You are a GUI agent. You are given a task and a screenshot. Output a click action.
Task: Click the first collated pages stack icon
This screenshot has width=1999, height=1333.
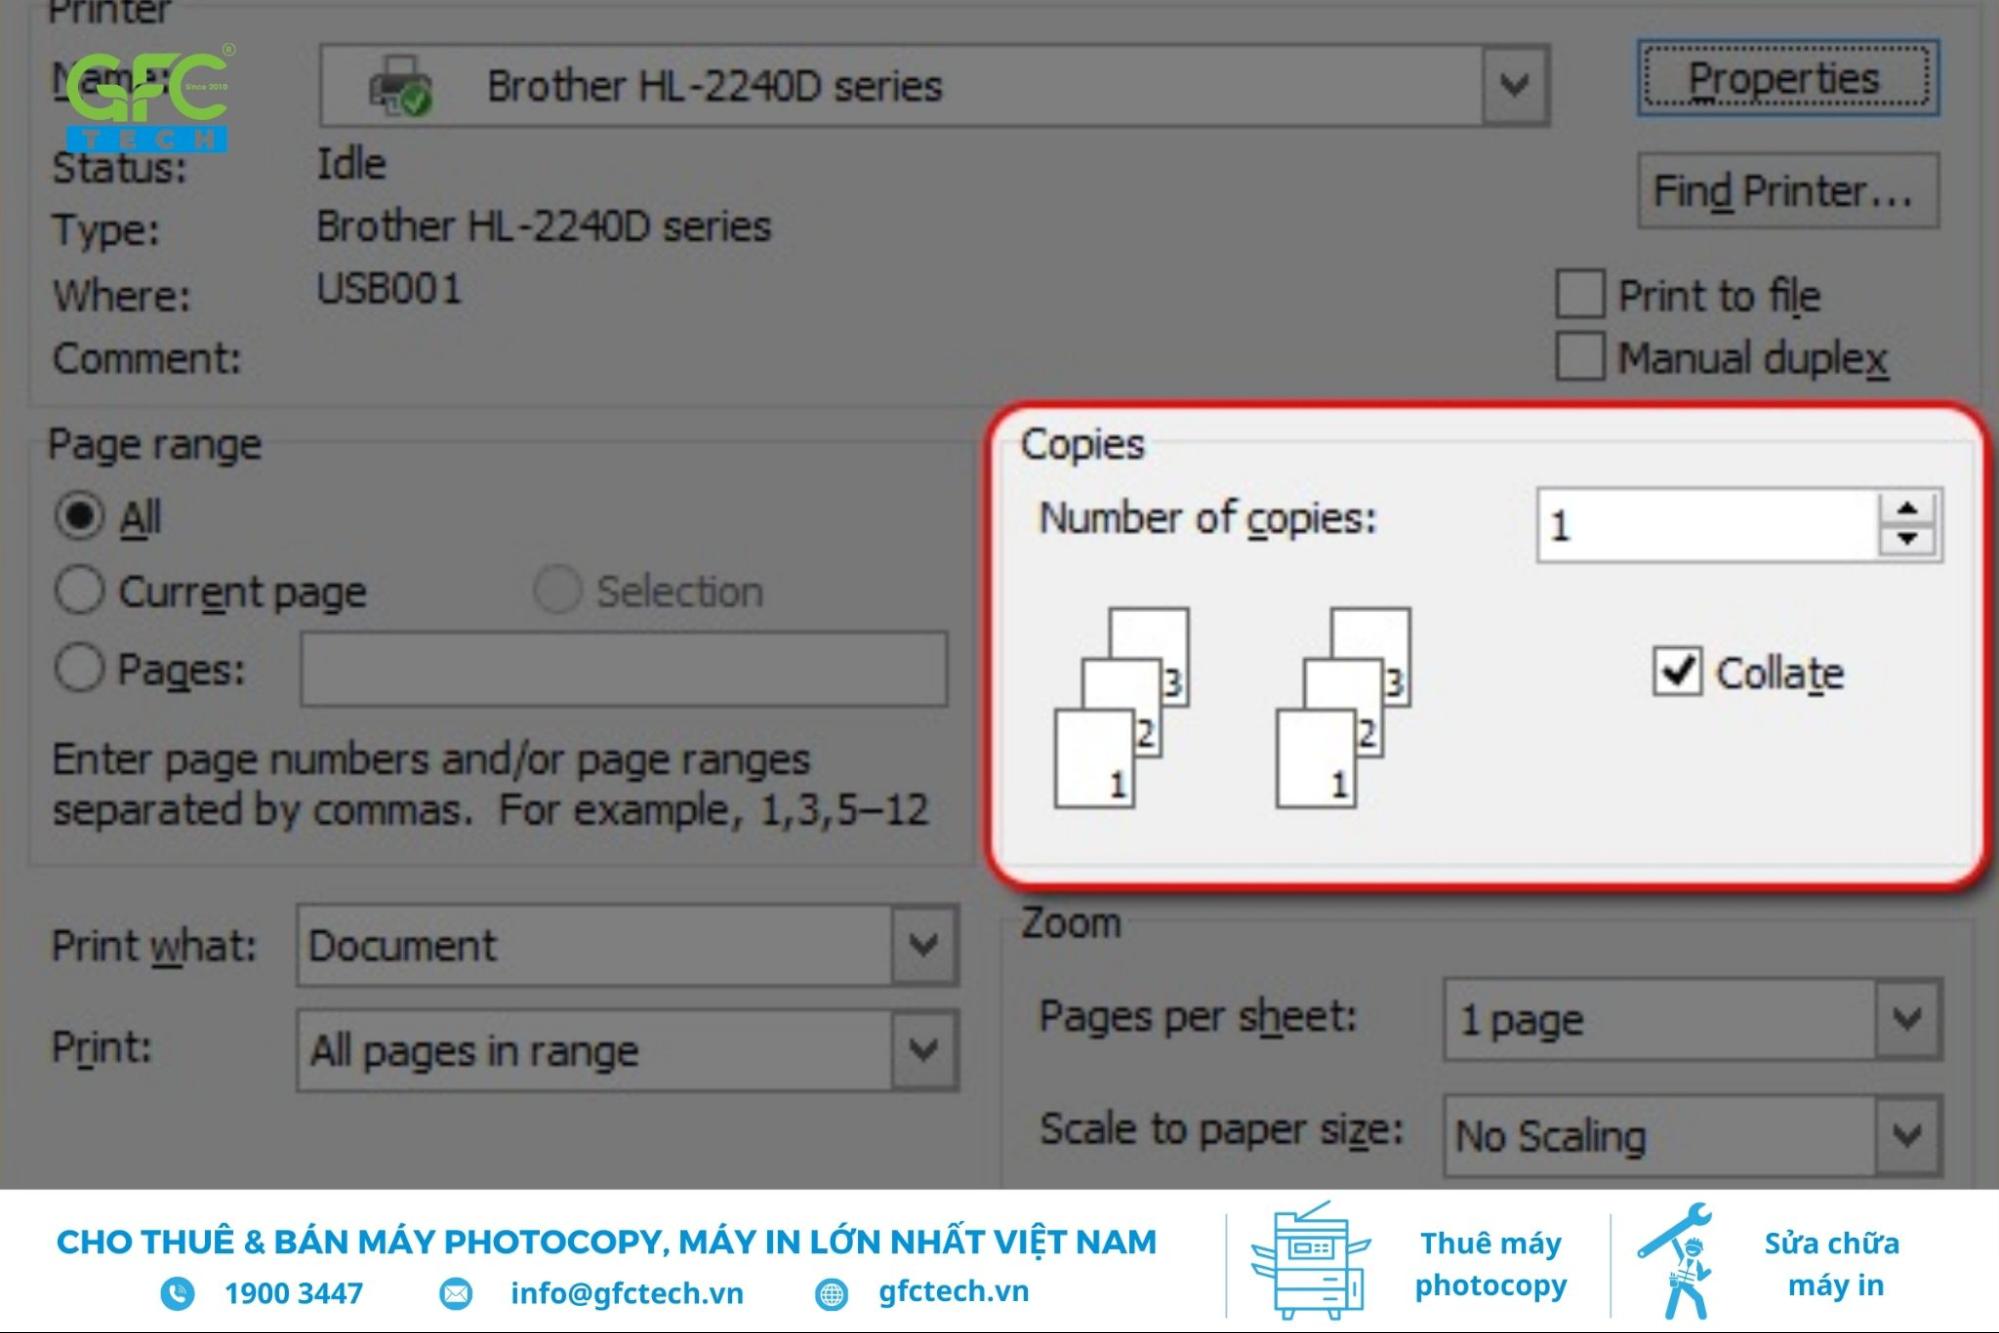(x=1122, y=707)
